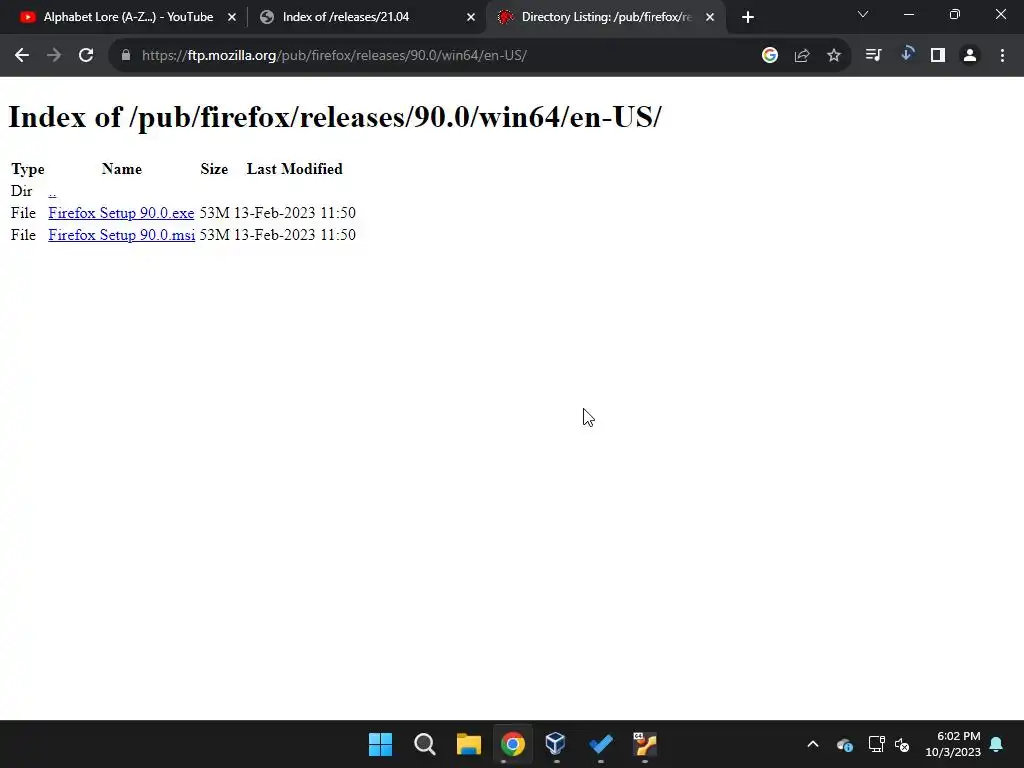Toggle the side panel icon
The height and width of the screenshot is (768, 1024).
point(938,56)
